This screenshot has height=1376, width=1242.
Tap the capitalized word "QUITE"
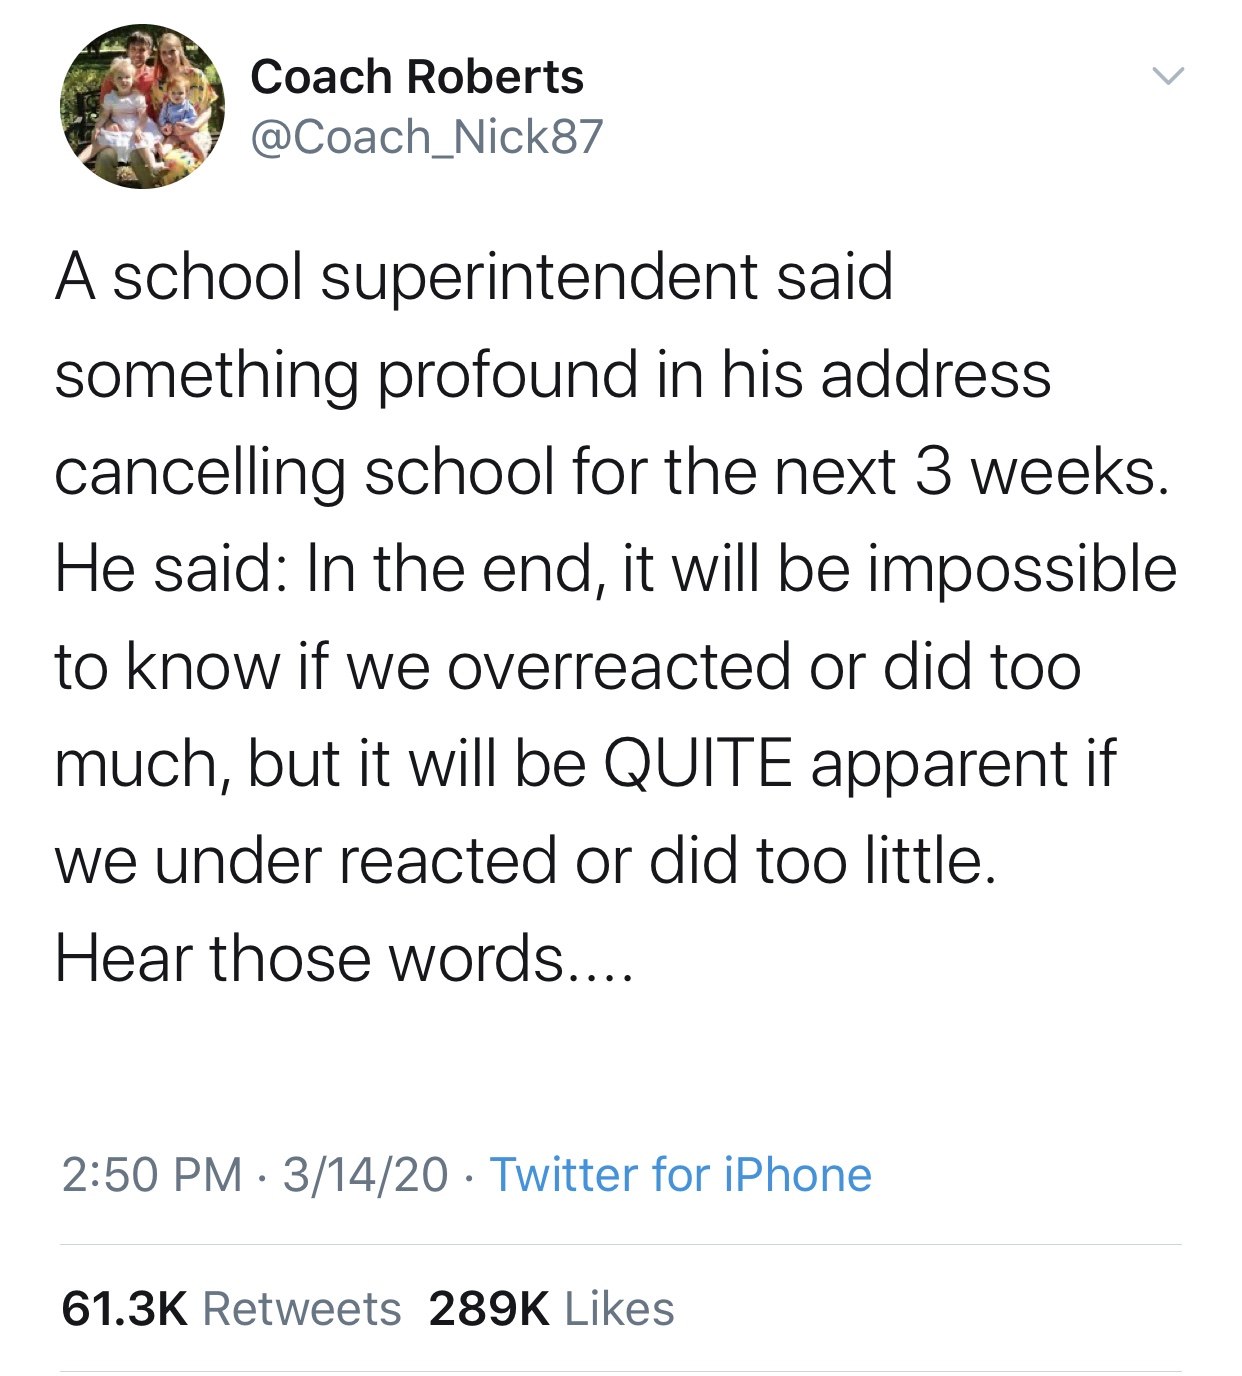pyautogui.click(x=698, y=763)
